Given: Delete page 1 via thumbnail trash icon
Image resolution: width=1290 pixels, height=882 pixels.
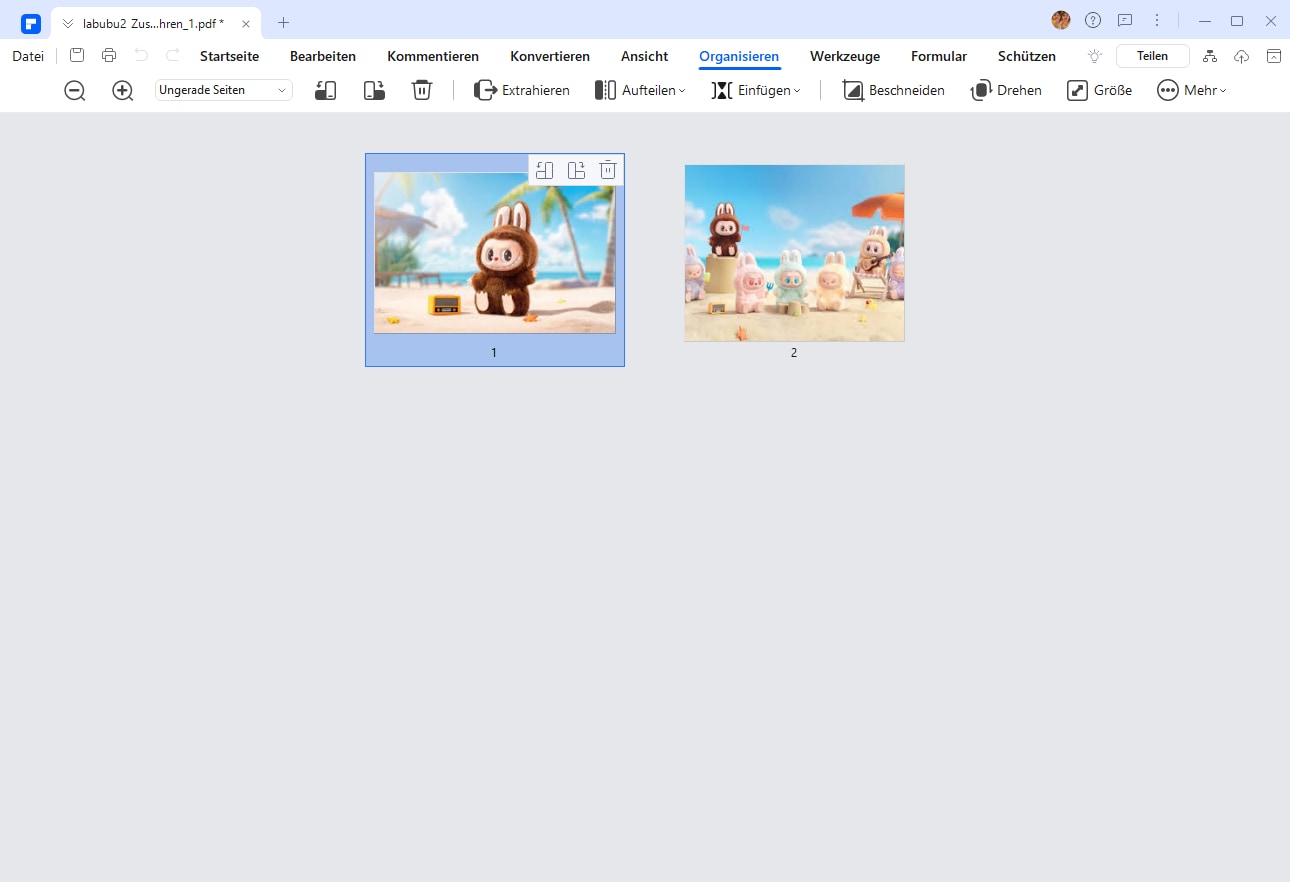Looking at the screenshot, I should [x=608, y=170].
